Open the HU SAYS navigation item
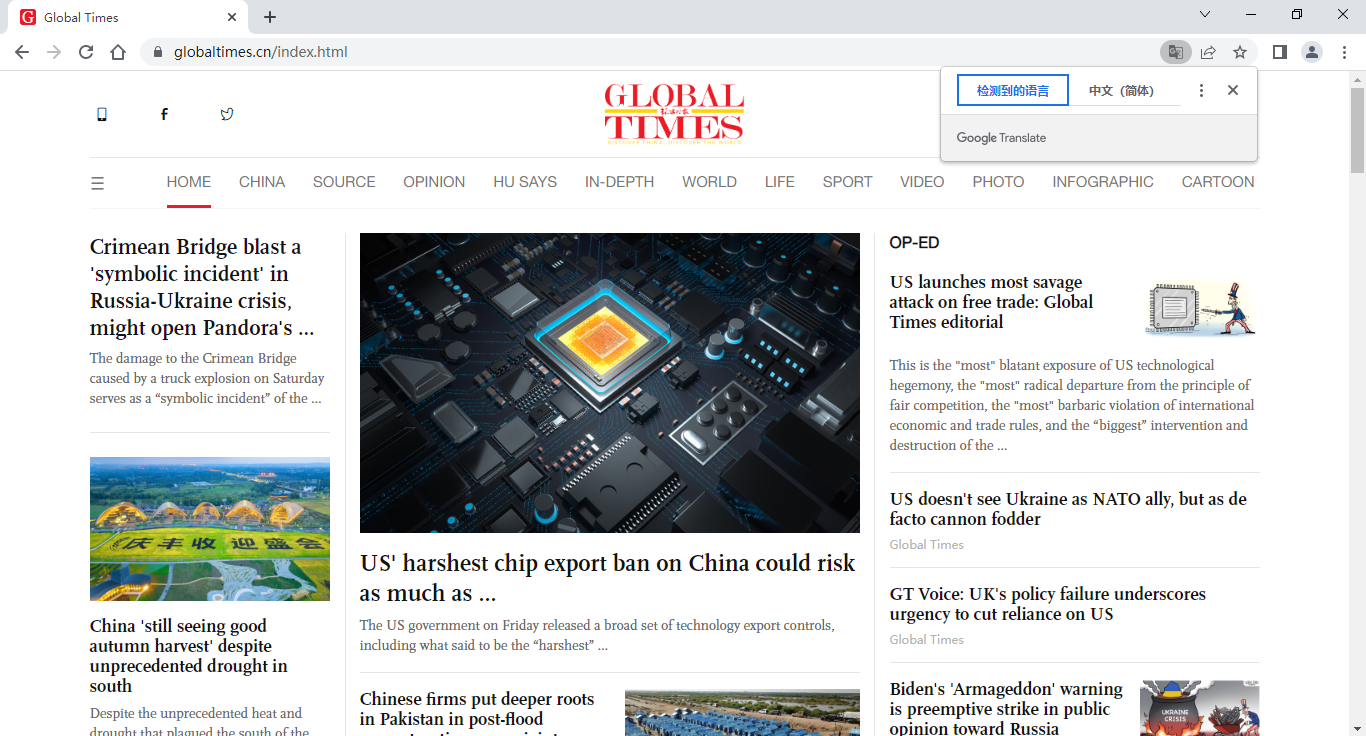The image size is (1366, 736). pos(525,182)
